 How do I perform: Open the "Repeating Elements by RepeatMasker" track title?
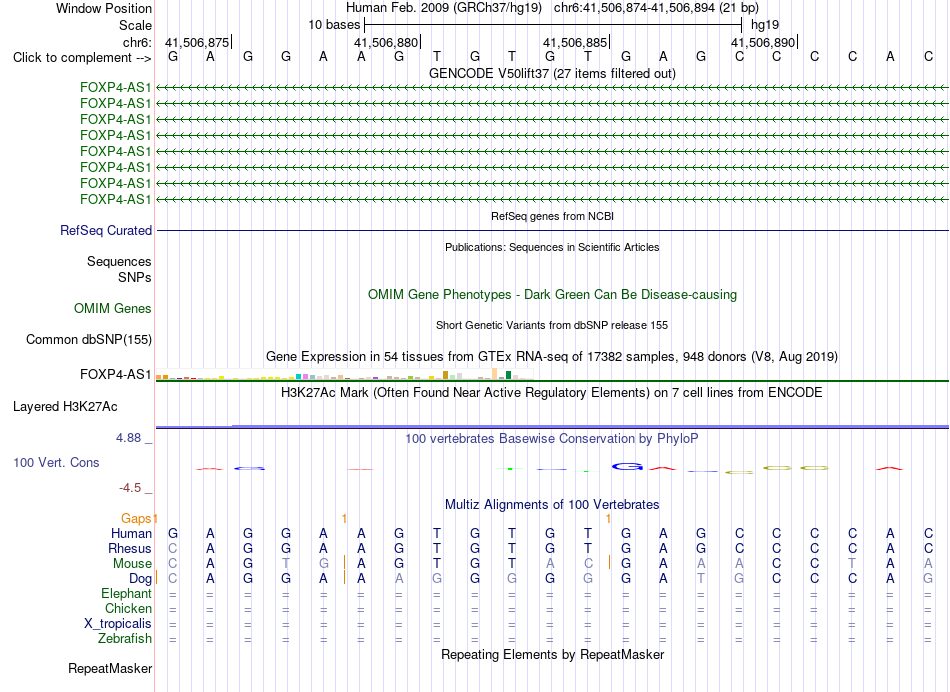[x=552, y=654]
